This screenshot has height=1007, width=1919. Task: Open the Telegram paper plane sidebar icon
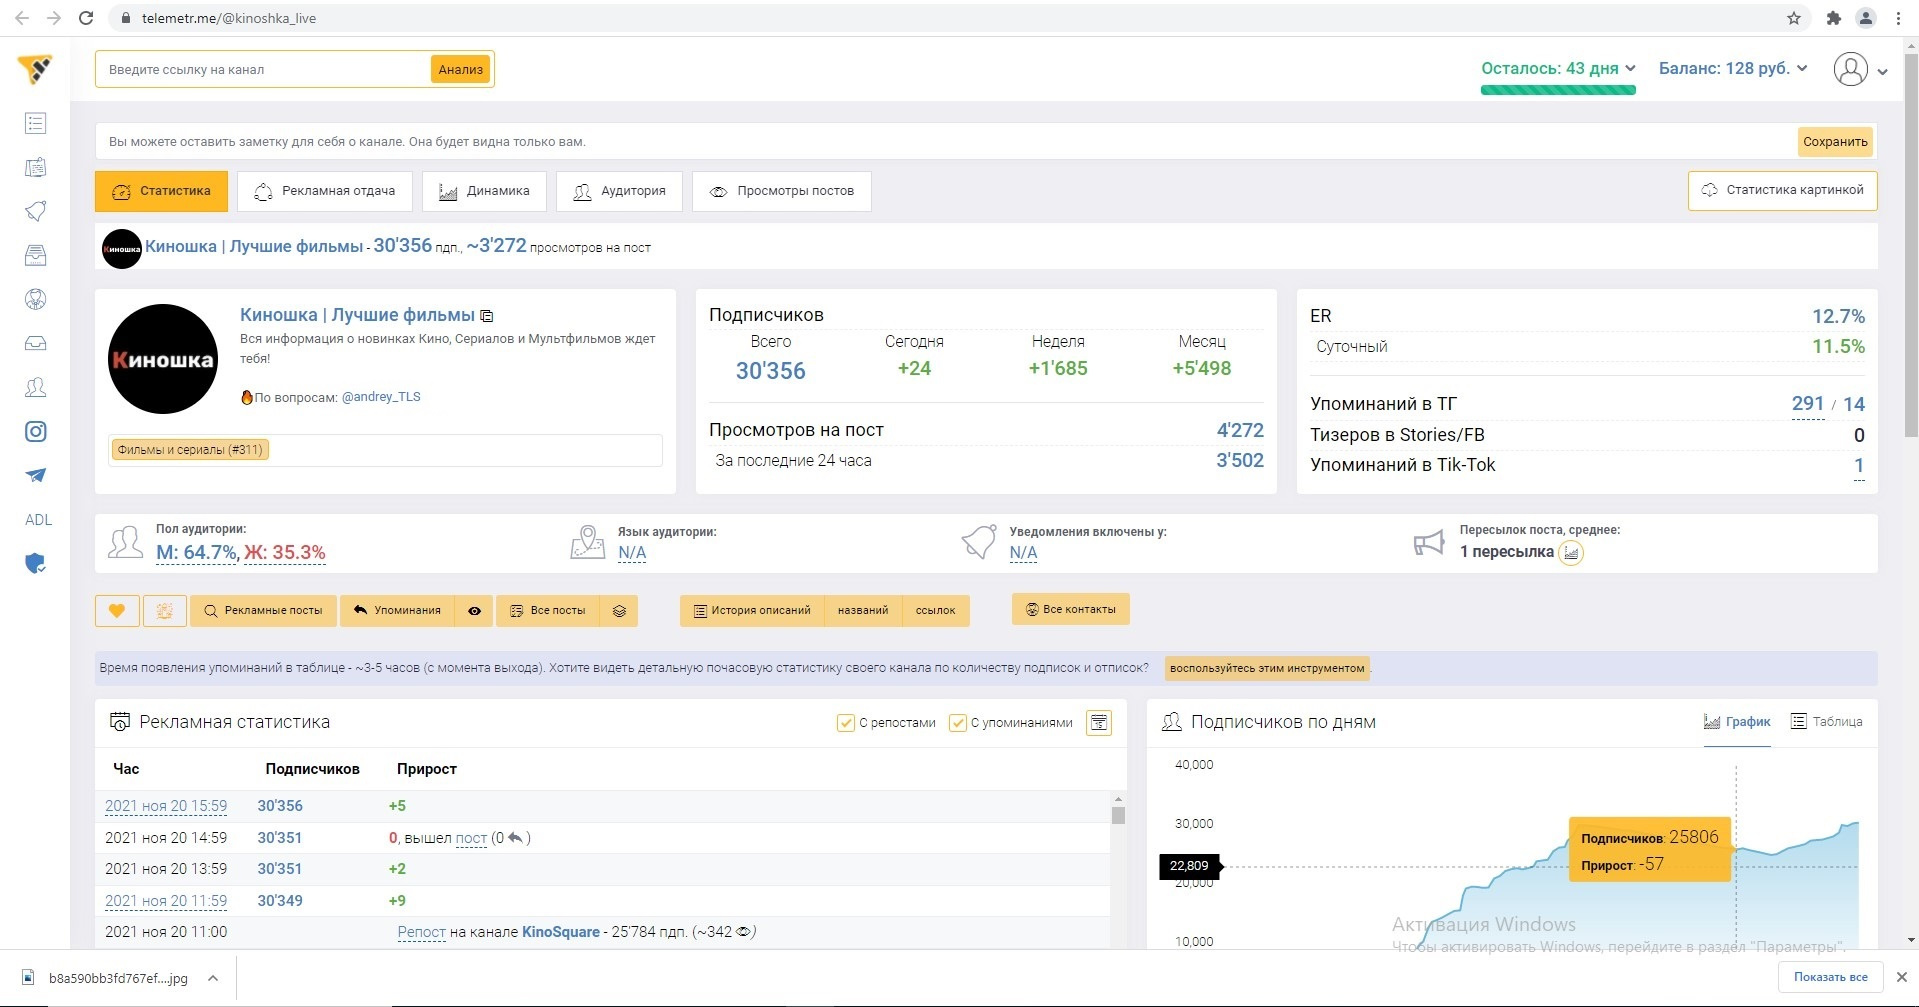click(36, 476)
